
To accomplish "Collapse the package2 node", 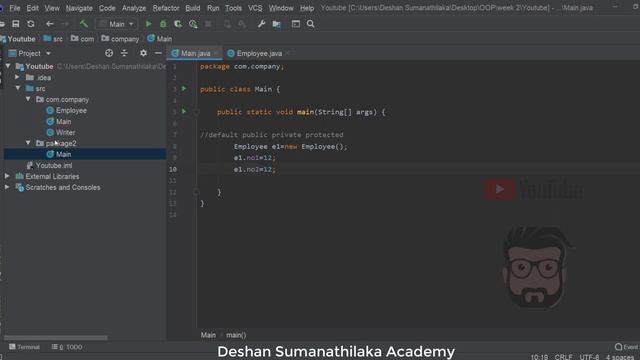I will coord(28,143).
